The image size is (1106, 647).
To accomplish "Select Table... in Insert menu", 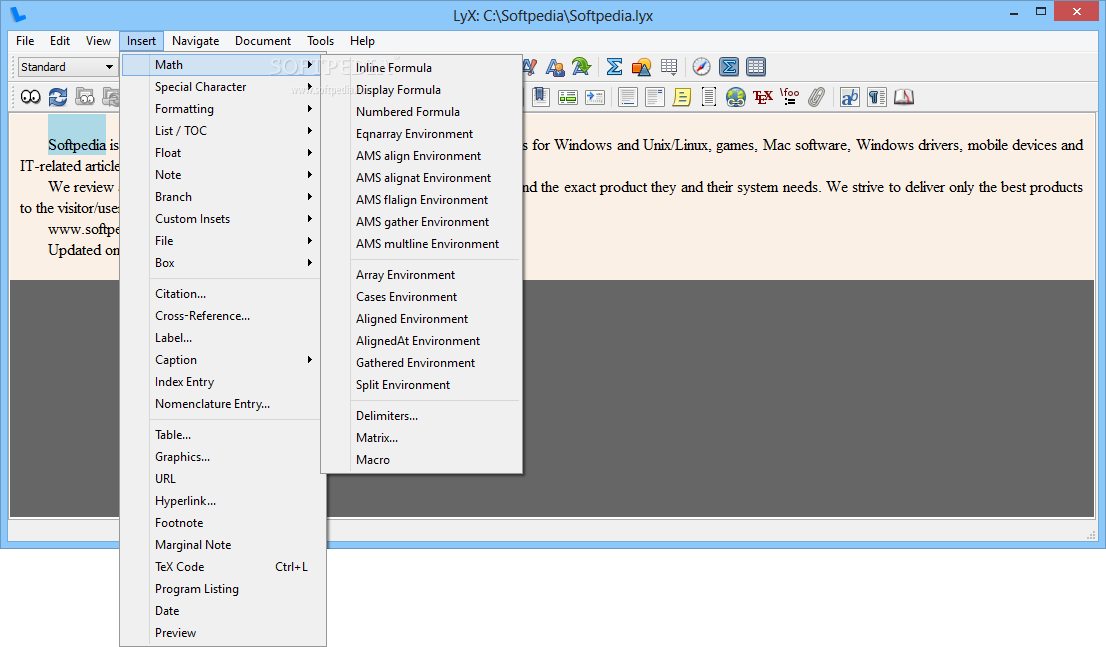I will [221, 435].
